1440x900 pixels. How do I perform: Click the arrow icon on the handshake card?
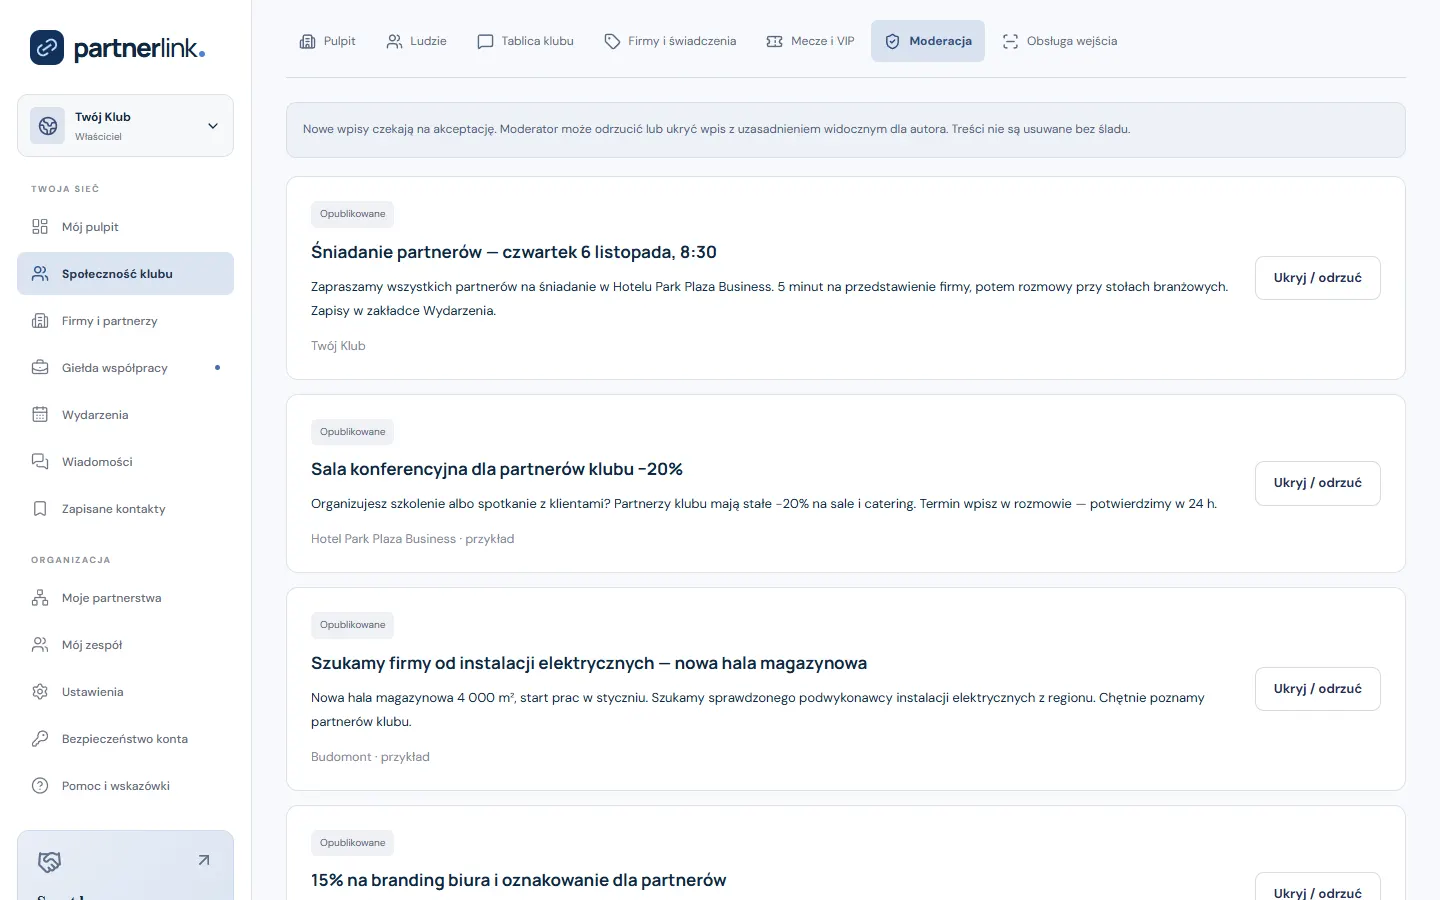click(204, 860)
